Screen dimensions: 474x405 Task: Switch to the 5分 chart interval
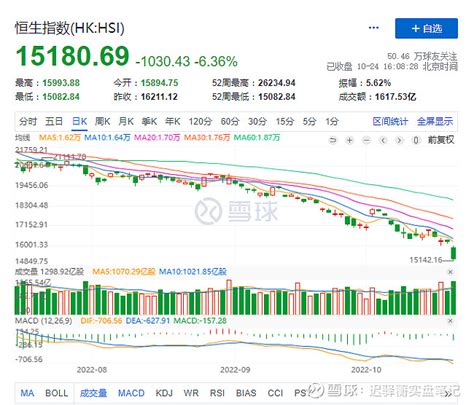click(x=309, y=121)
